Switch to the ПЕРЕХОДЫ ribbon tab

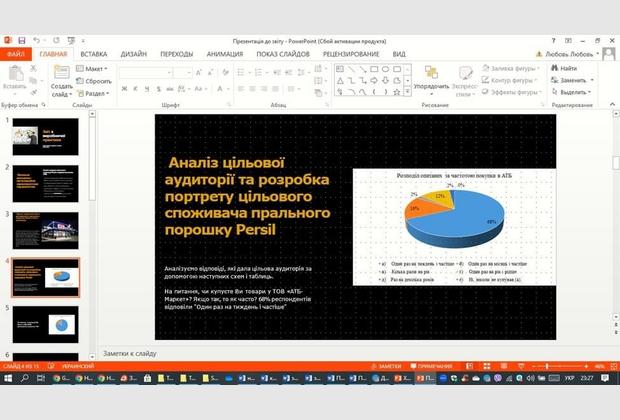pos(177,54)
